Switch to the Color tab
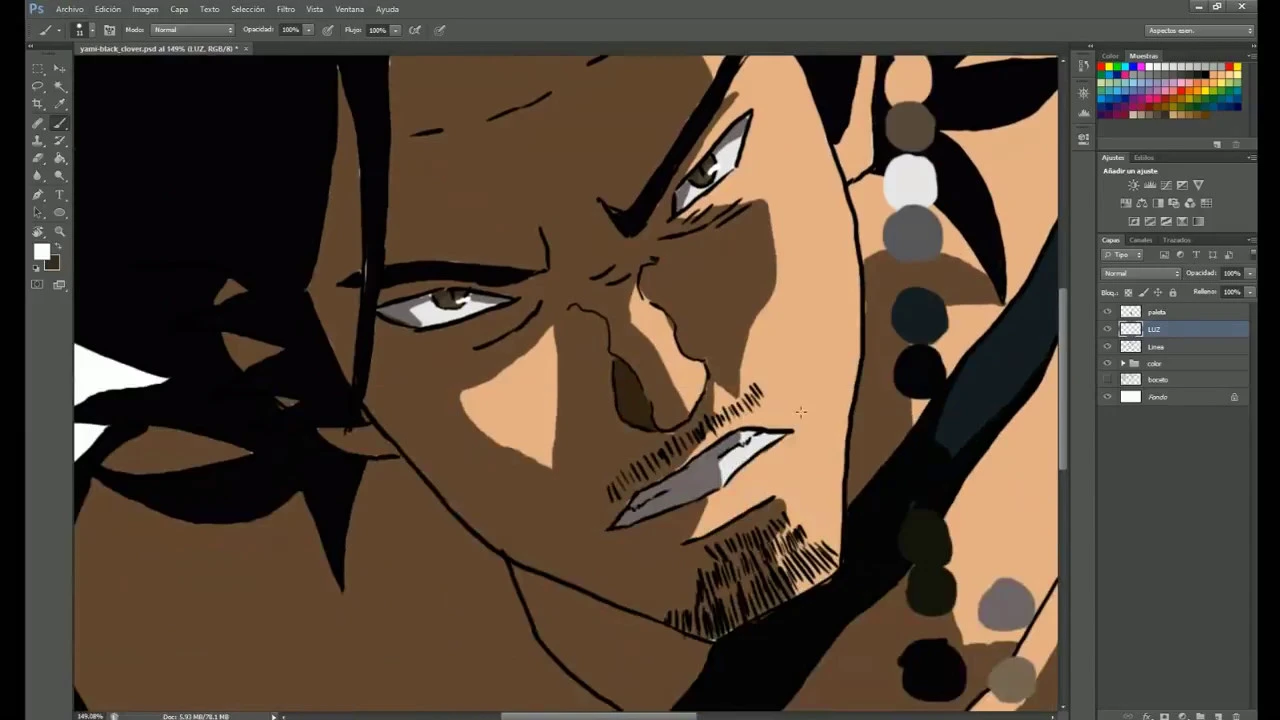The image size is (1280, 720). (x=1110, y=56)
